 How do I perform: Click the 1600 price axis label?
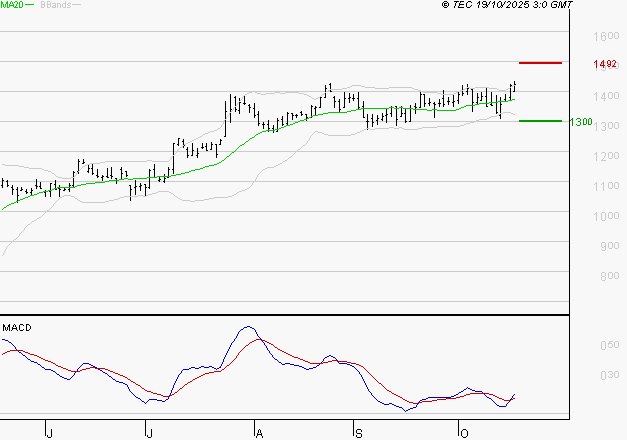point(606,36)
